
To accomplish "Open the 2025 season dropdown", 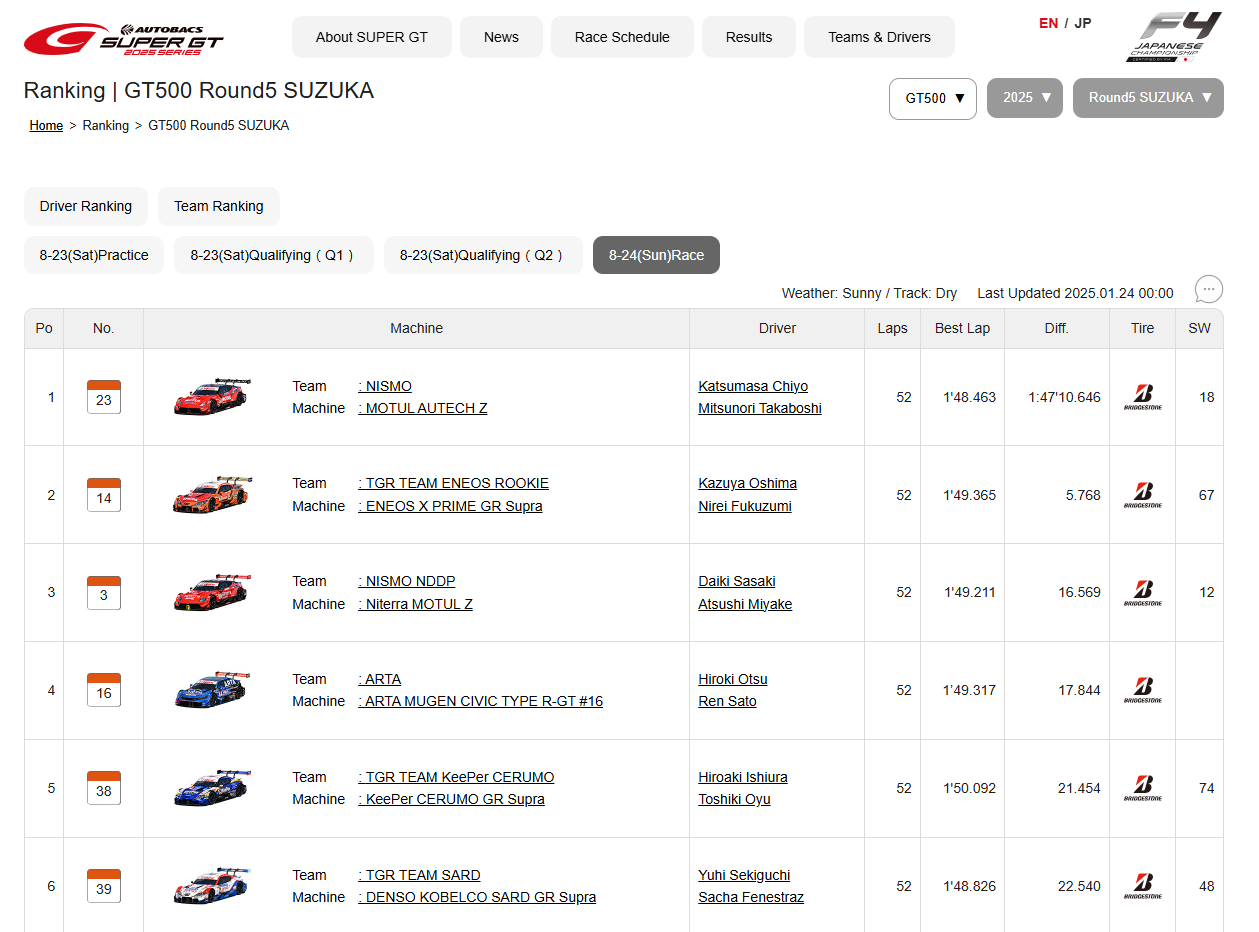I will pyautogui.click(x=1025, y=98).
